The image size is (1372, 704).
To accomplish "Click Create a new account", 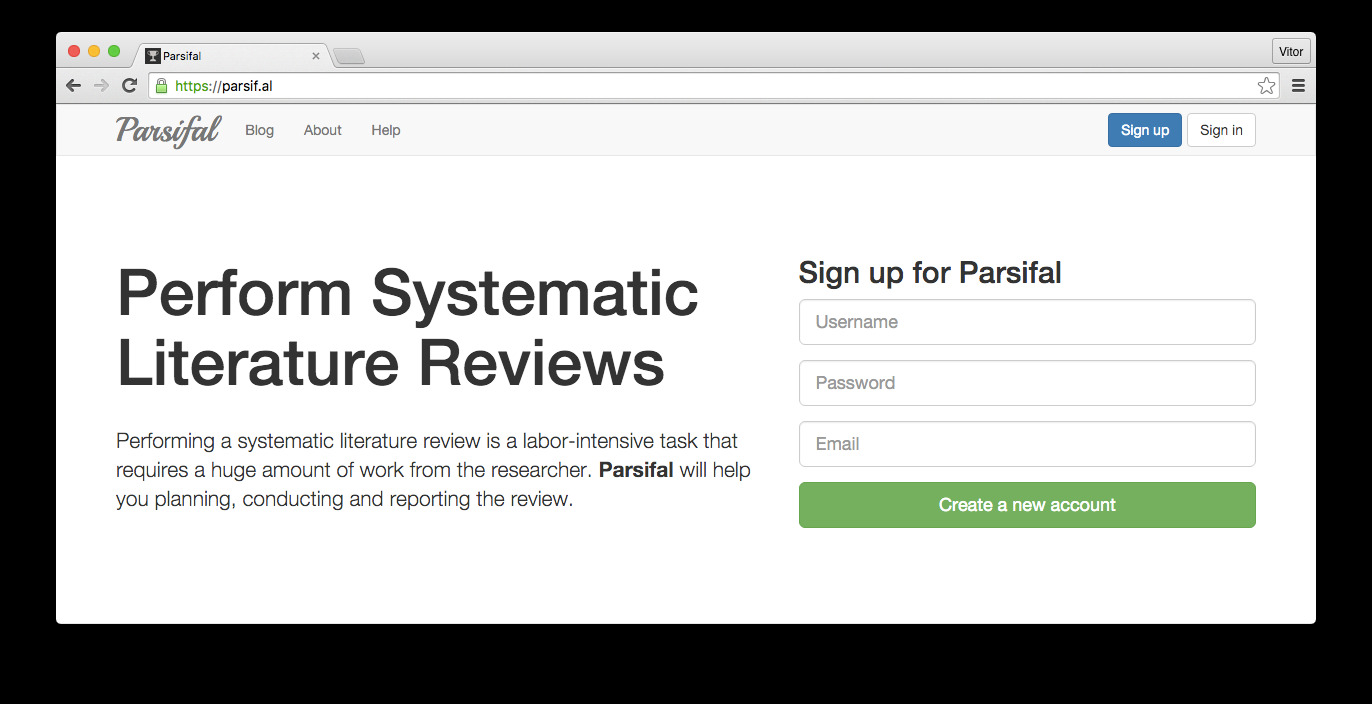I will point(1027,505).
